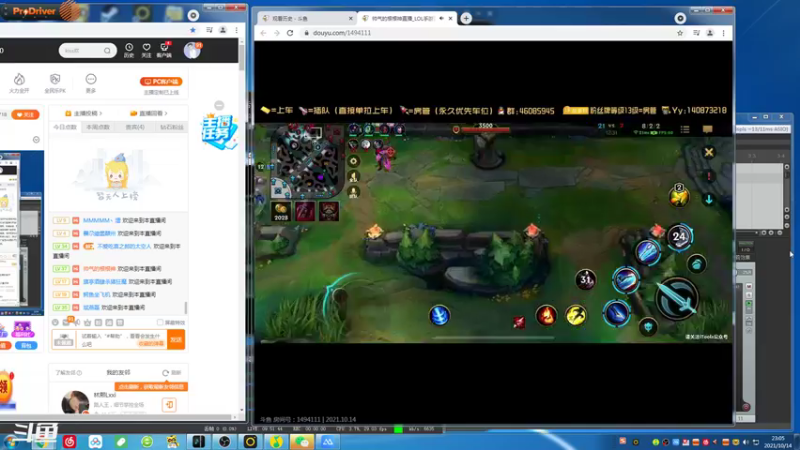Tap the large sword basic-attack button in game
Viewport: 800px width, 450px height.
click(x=677, y=298)
